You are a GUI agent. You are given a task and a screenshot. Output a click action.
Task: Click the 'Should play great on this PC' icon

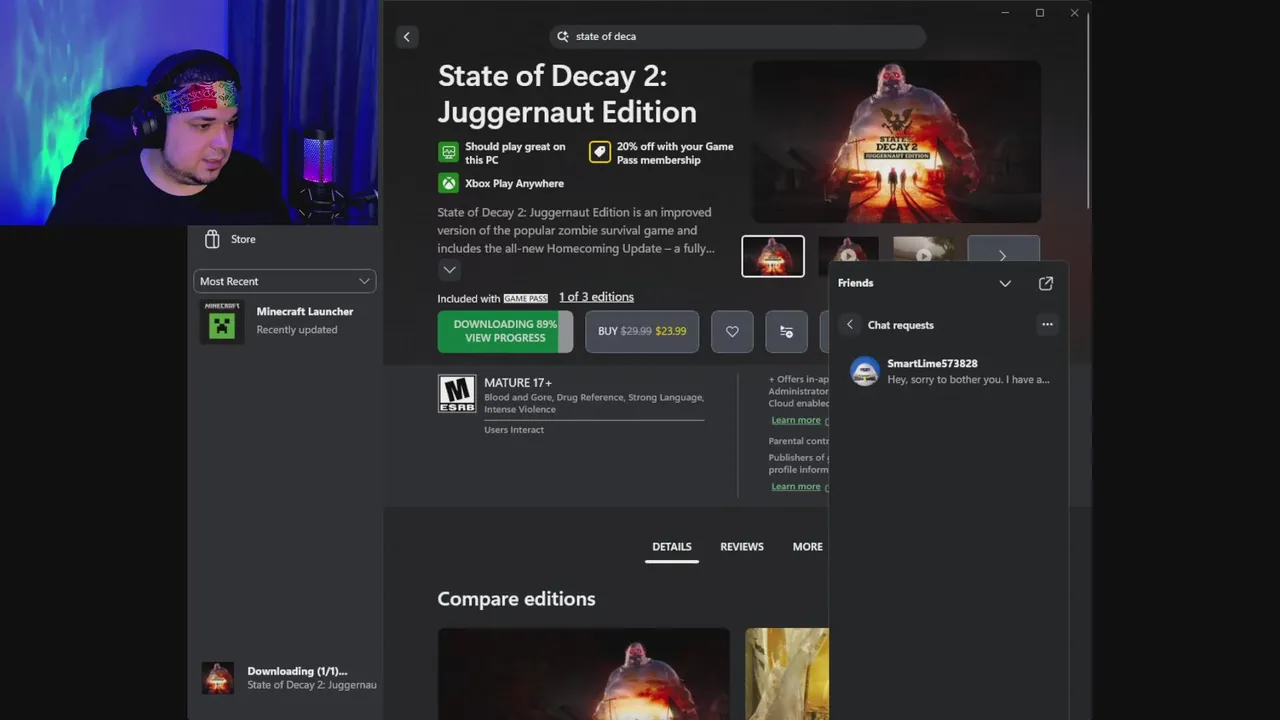(x=449, y=152)
